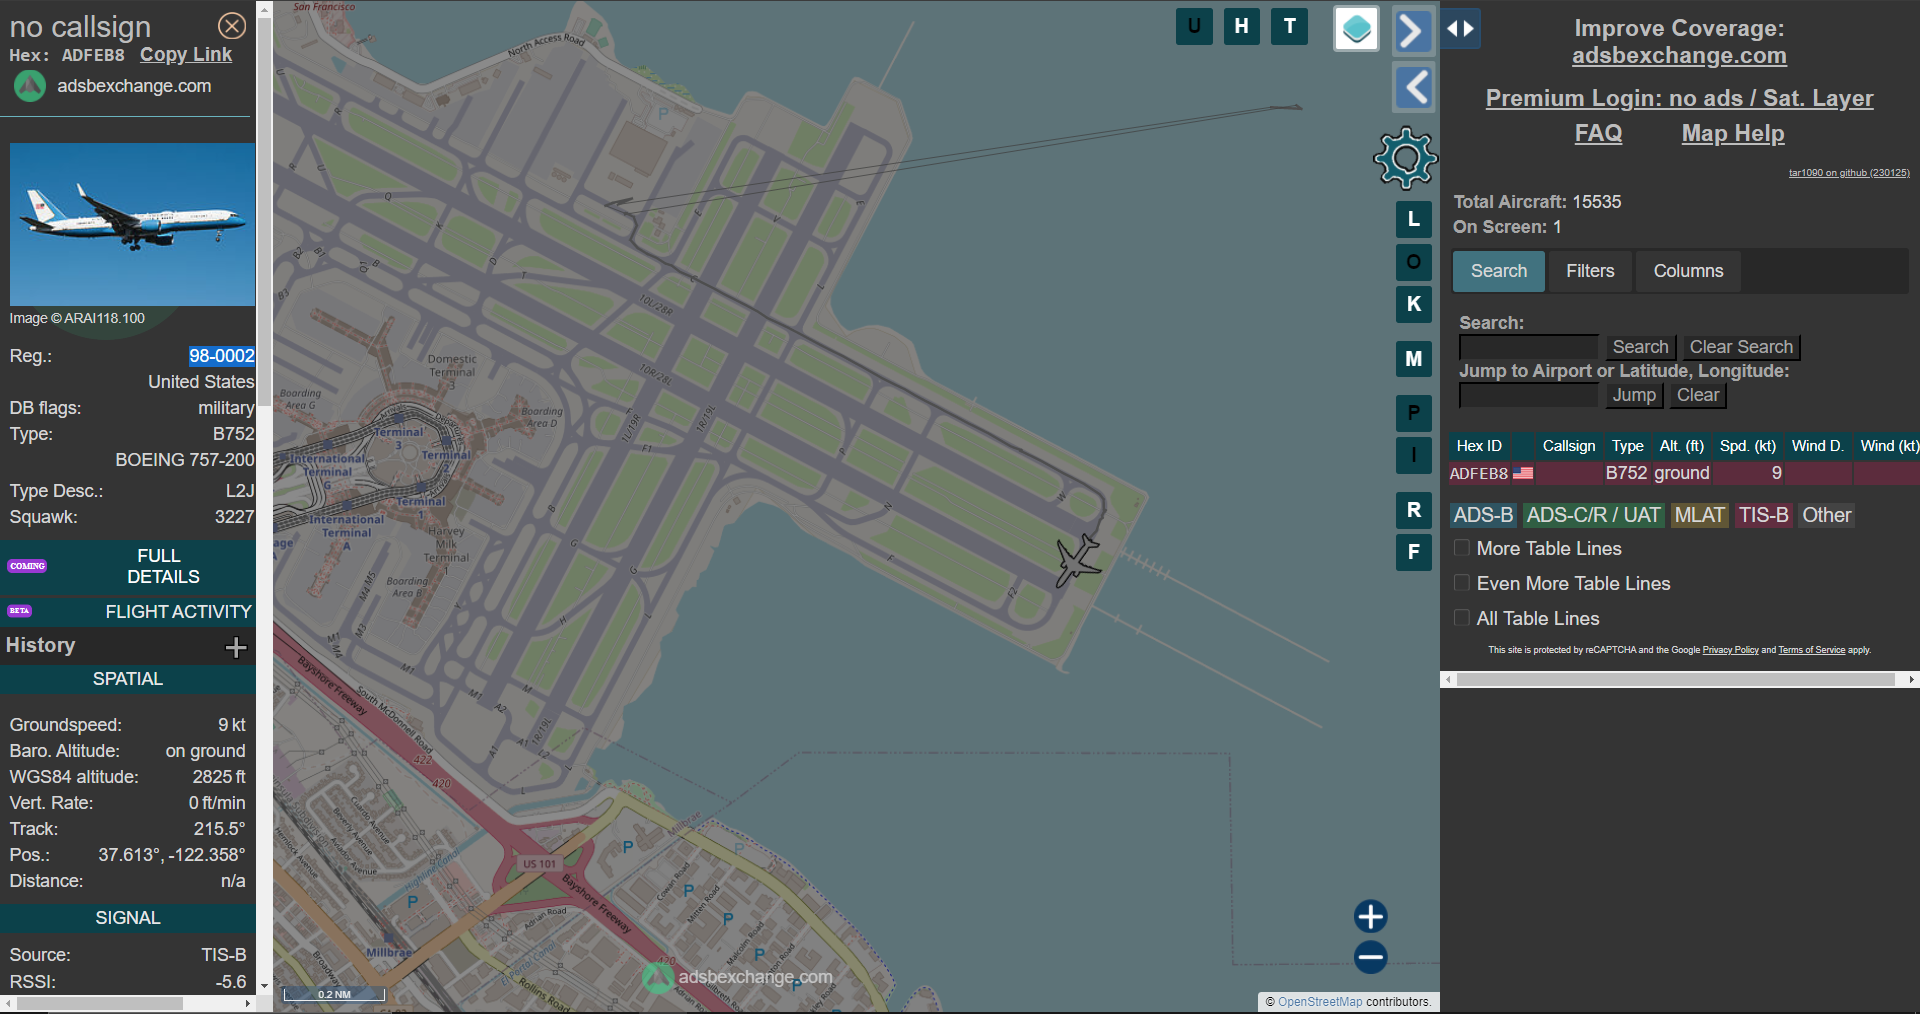
Task: Open tar1090 on github link
Action: [x=1849, y=173]
